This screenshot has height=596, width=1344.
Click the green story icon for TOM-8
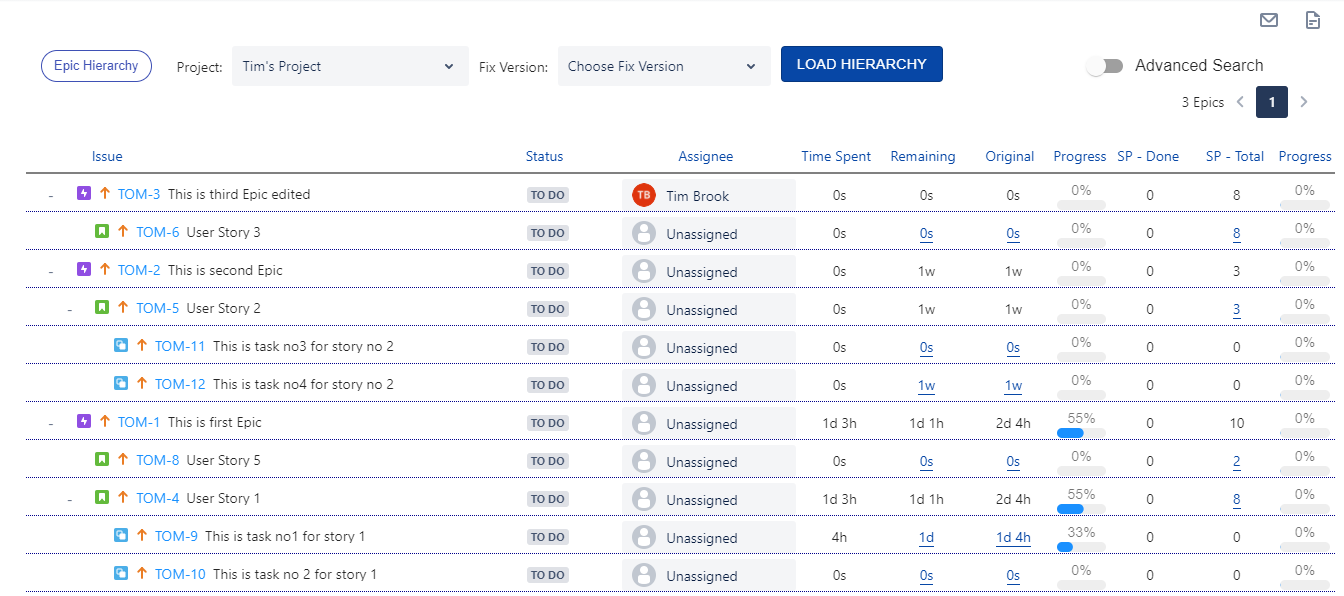tap(102, 459)
